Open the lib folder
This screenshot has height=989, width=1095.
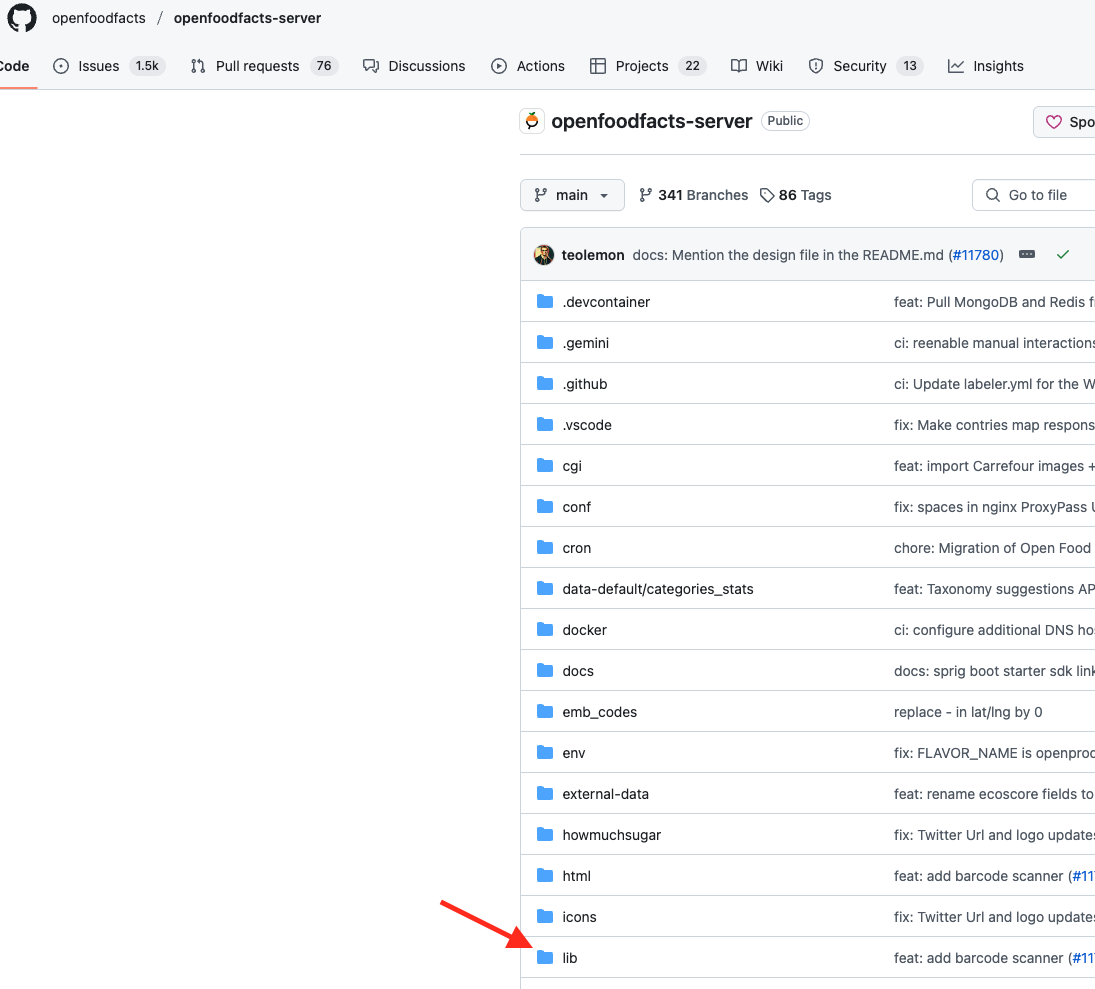[569, 958]
